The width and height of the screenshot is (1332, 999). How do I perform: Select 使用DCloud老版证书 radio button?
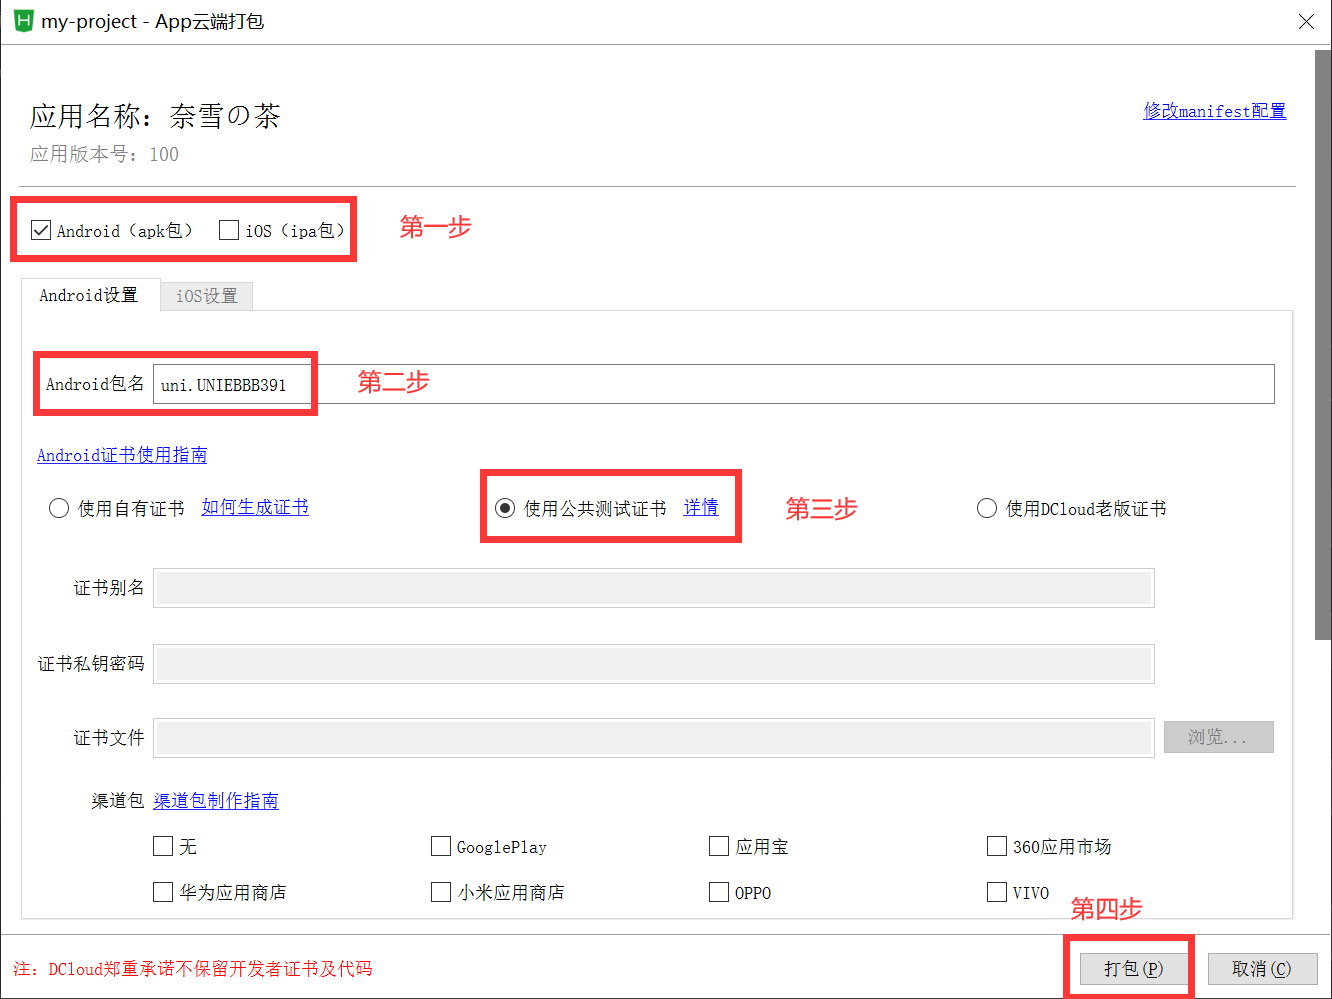coord(987,508)
